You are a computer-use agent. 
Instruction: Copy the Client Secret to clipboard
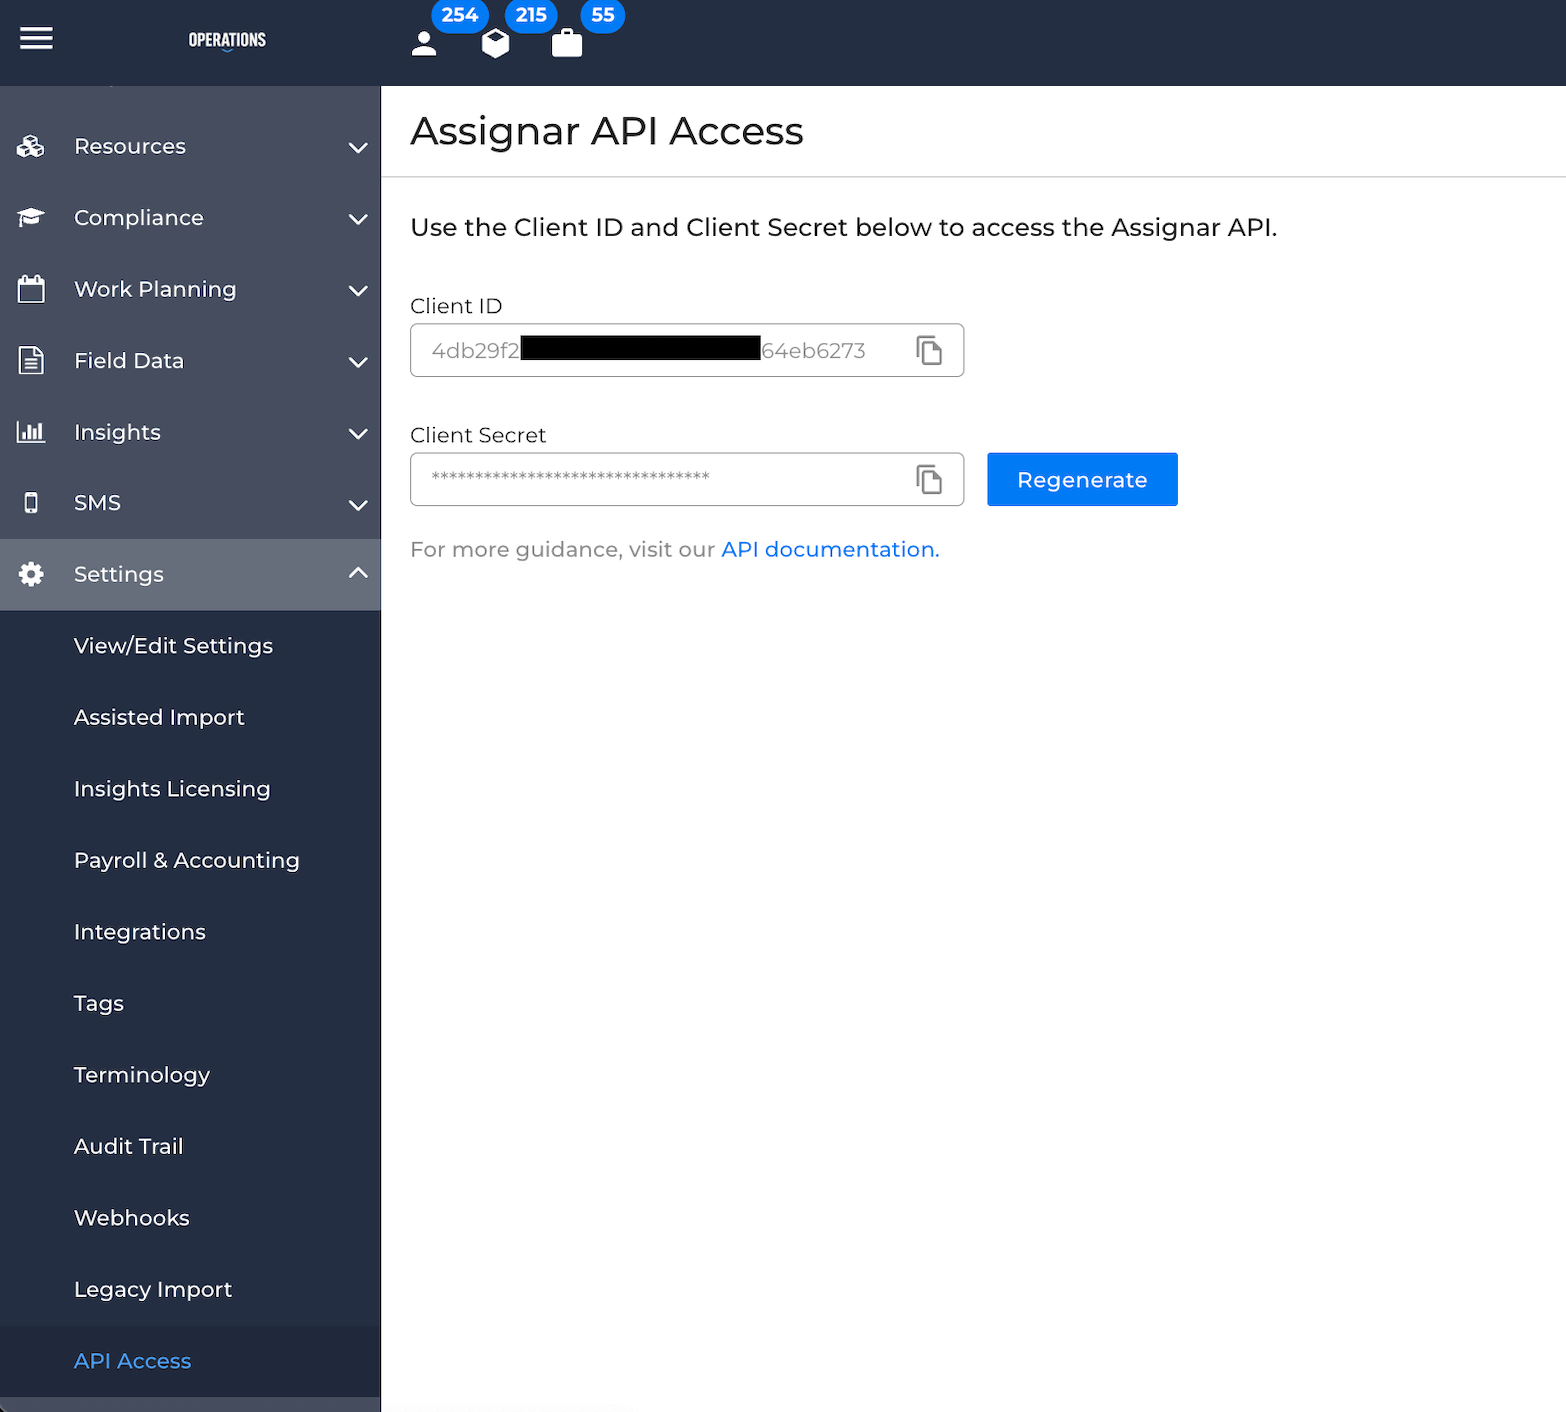(929, 479)
